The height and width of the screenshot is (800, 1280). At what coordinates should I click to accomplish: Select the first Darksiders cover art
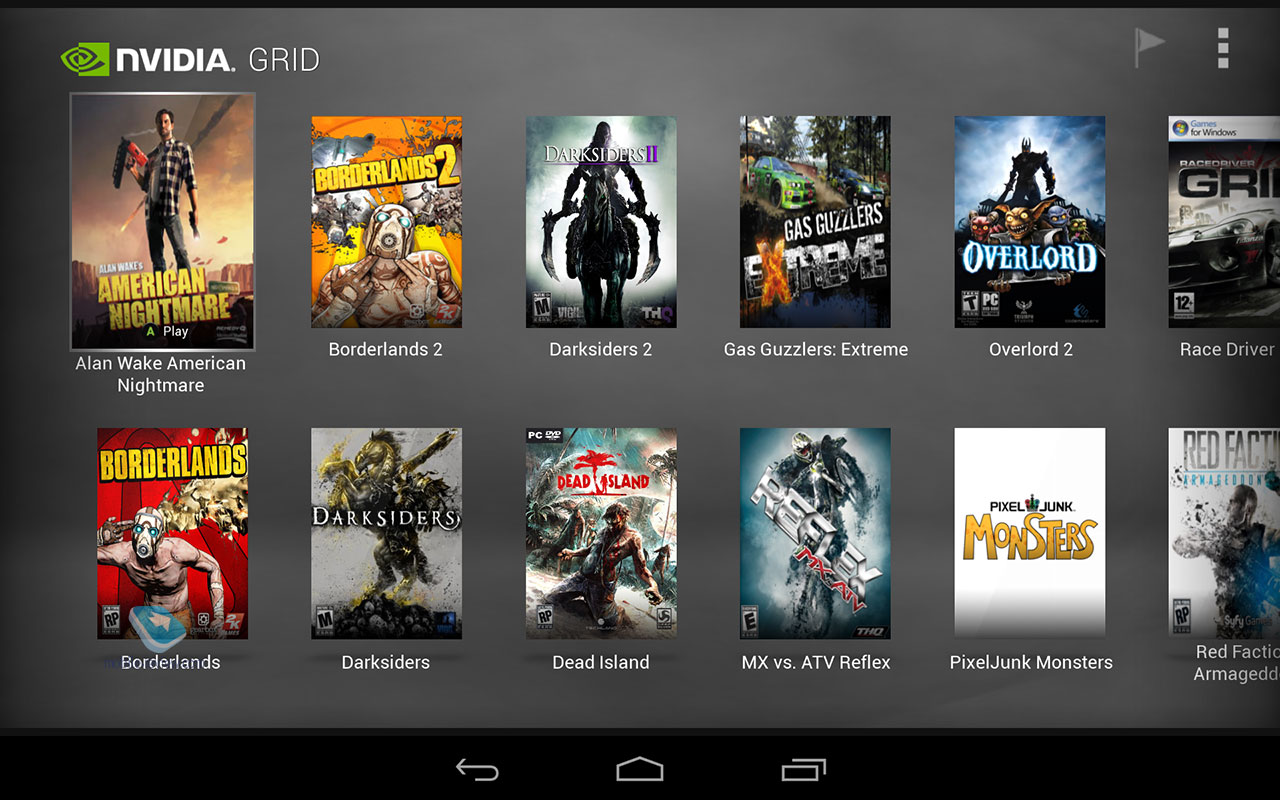coord(386,534)
